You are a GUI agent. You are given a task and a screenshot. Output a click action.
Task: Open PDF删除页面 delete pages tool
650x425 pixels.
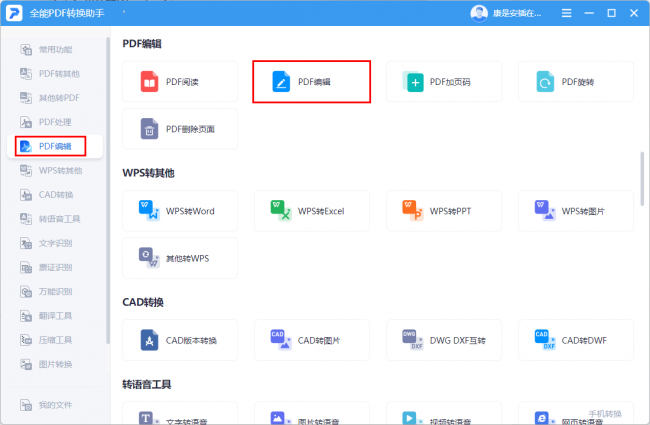[x=180, y=129]
